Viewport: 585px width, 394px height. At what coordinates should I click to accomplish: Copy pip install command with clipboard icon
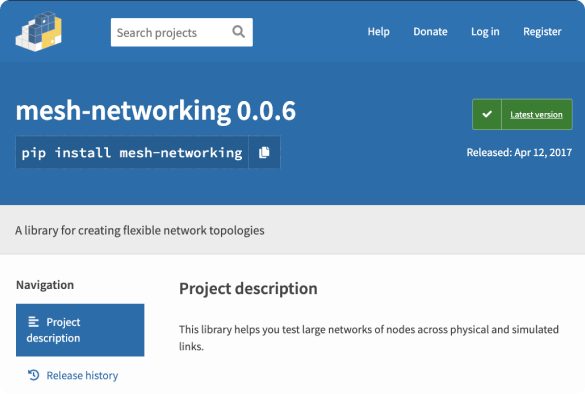click(264, 152)
